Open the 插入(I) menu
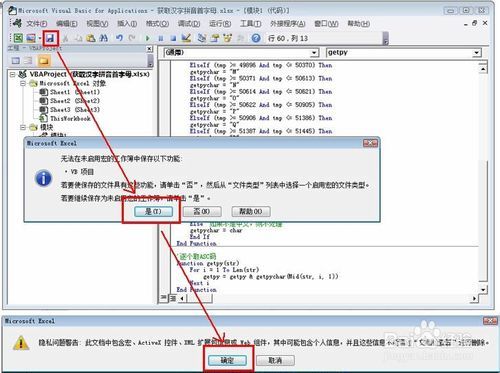This screenshot has width=500, height=373. (127, 24)
